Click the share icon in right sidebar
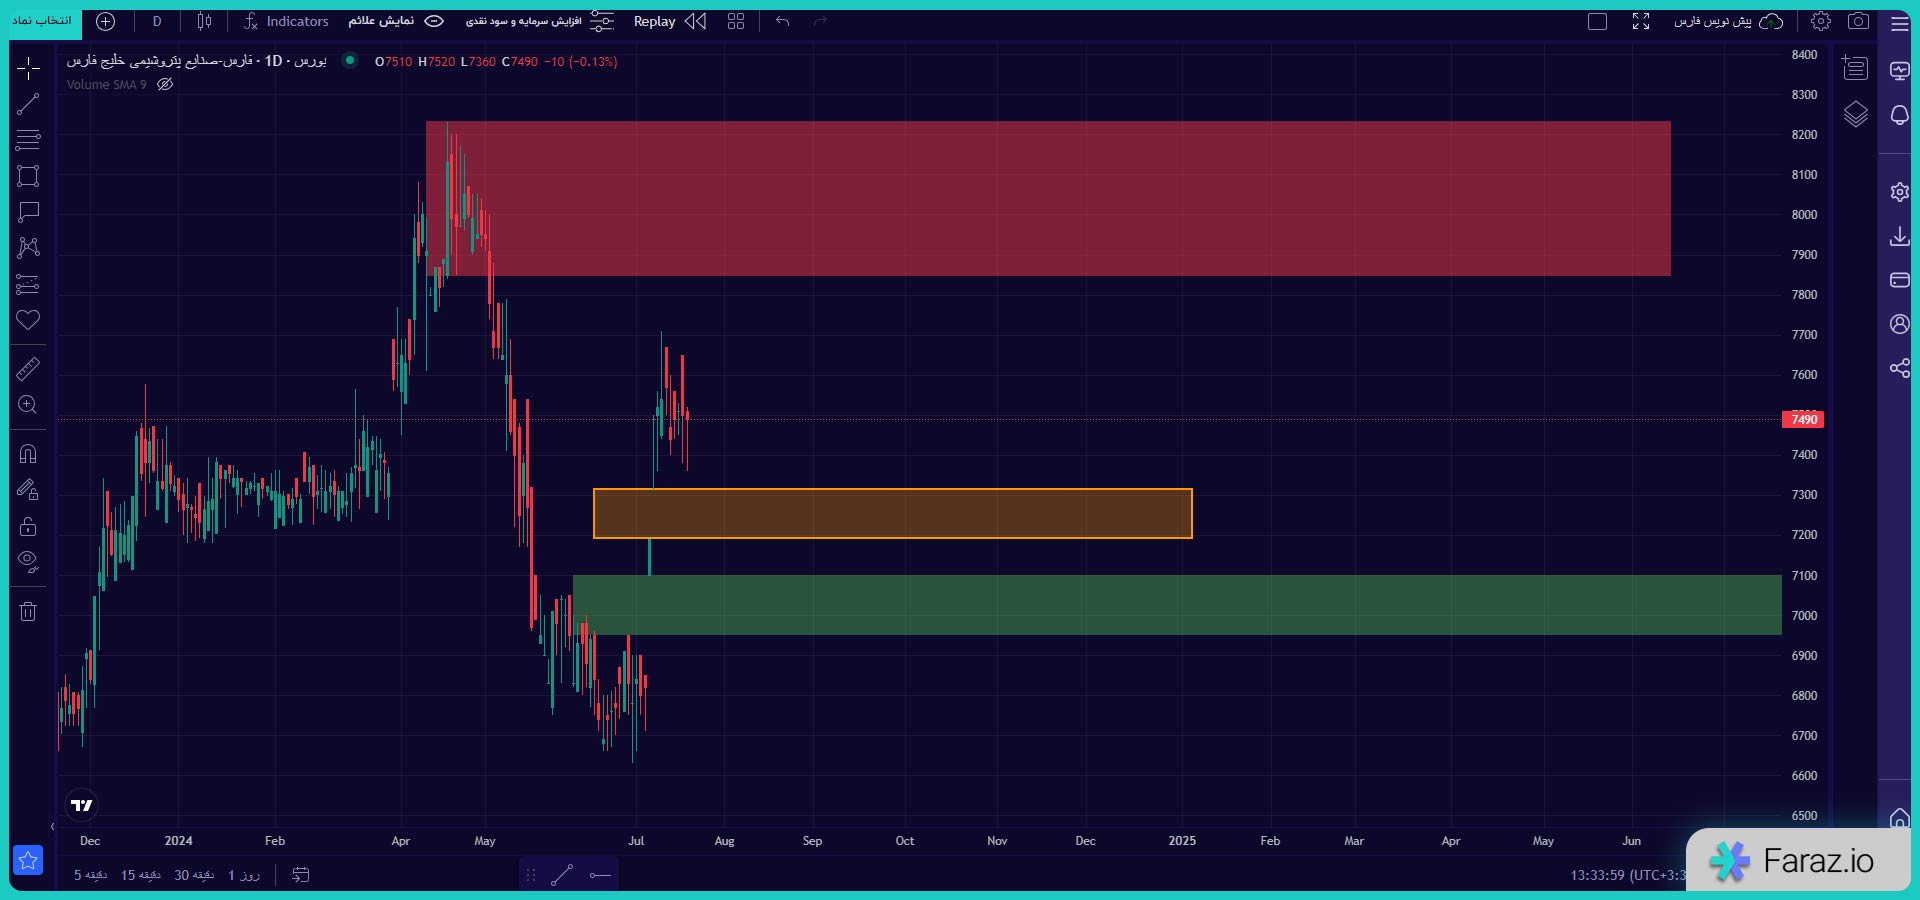1920x900 pixels. (x=1899, y=368)
